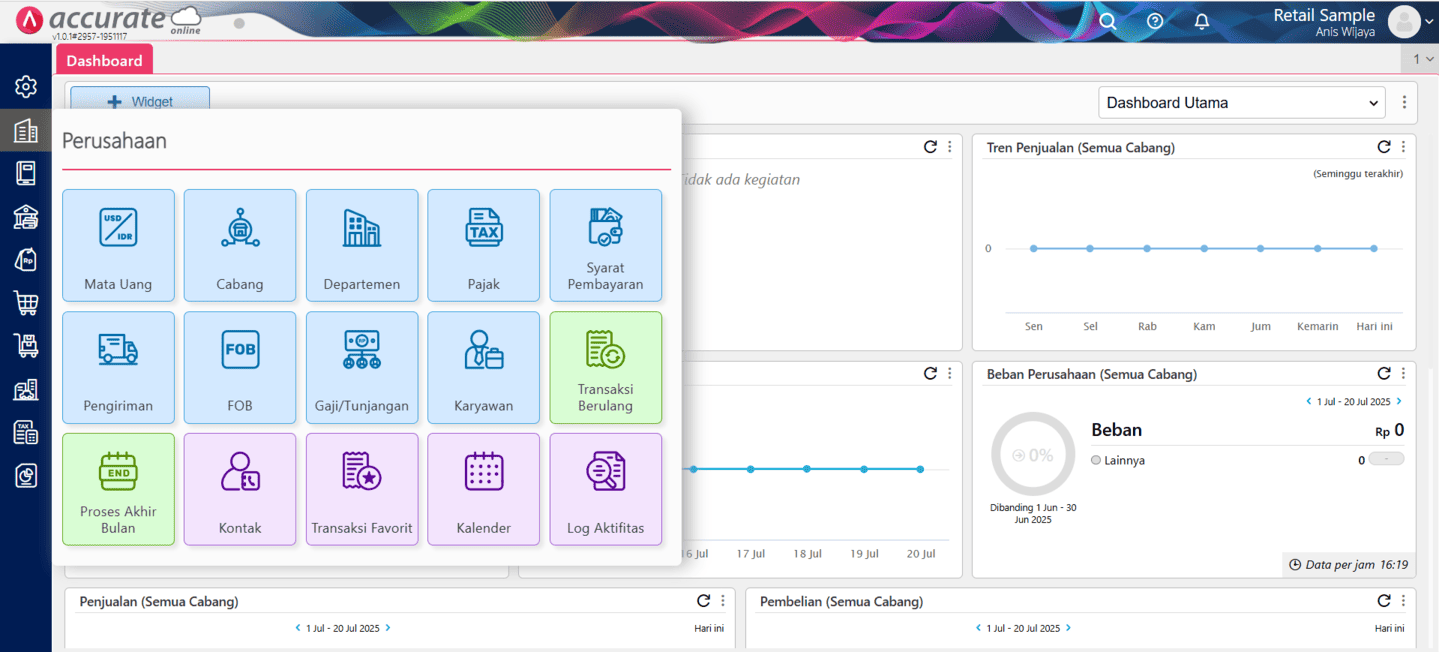
Task: Expand the user profile menu arrow
Action: (x=1427, y=22)
